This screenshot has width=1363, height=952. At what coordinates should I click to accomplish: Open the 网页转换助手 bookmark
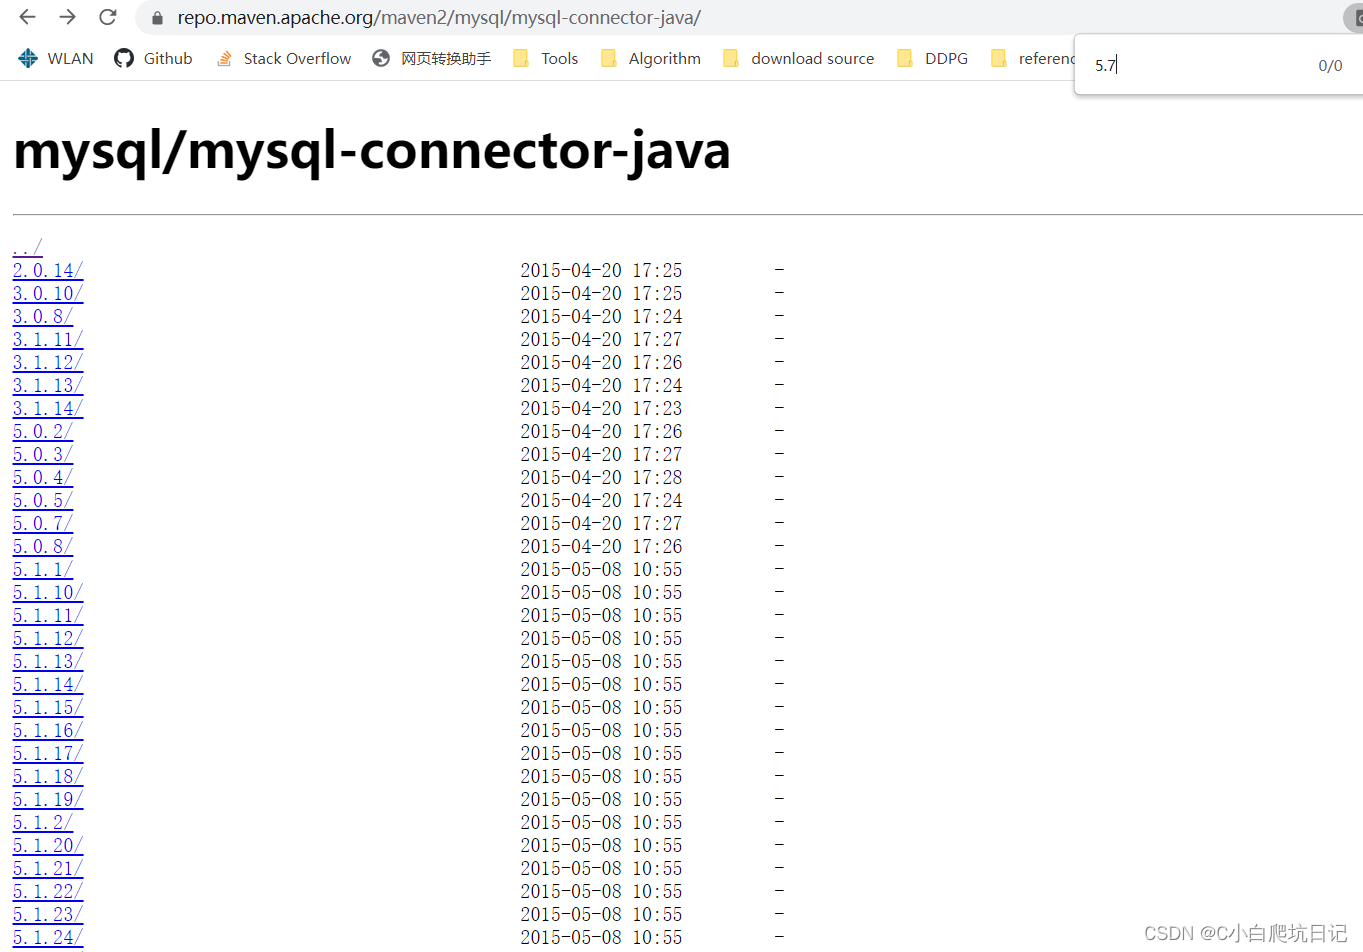(x=431, y=59)
